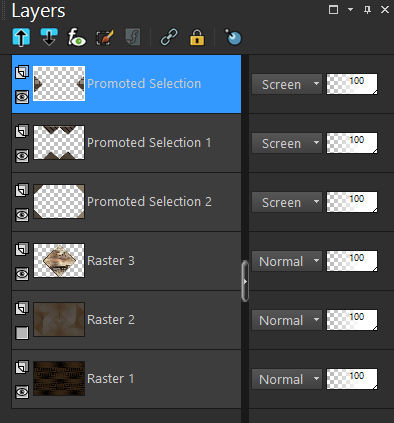Hide the Raster 1 layer
The width and height of the screenshot is (394, 423).
[22, 392]
